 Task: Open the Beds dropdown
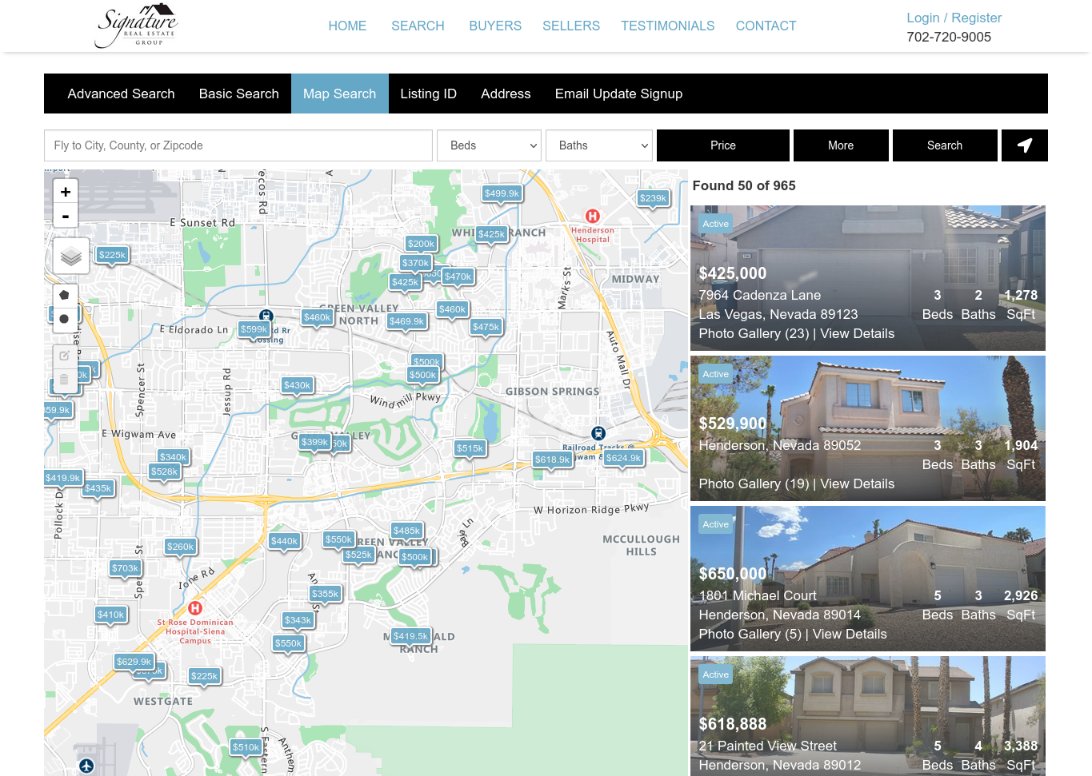click(x=489, y=145)
